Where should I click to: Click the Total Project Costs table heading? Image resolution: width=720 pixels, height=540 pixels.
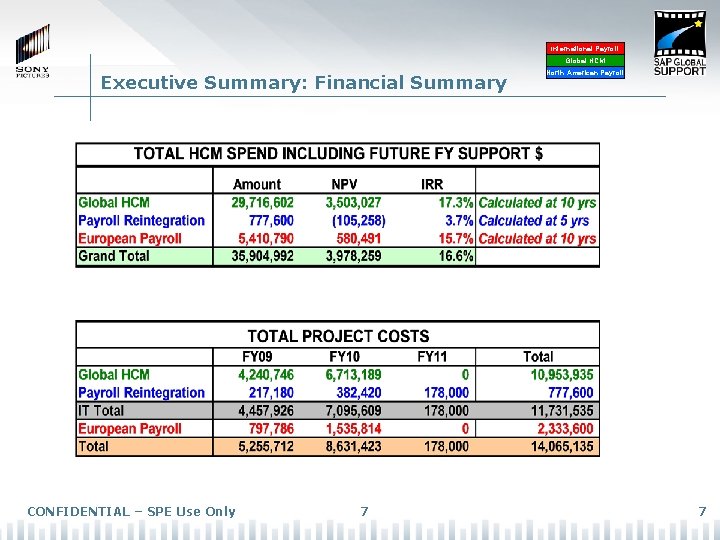coord(338,336)
